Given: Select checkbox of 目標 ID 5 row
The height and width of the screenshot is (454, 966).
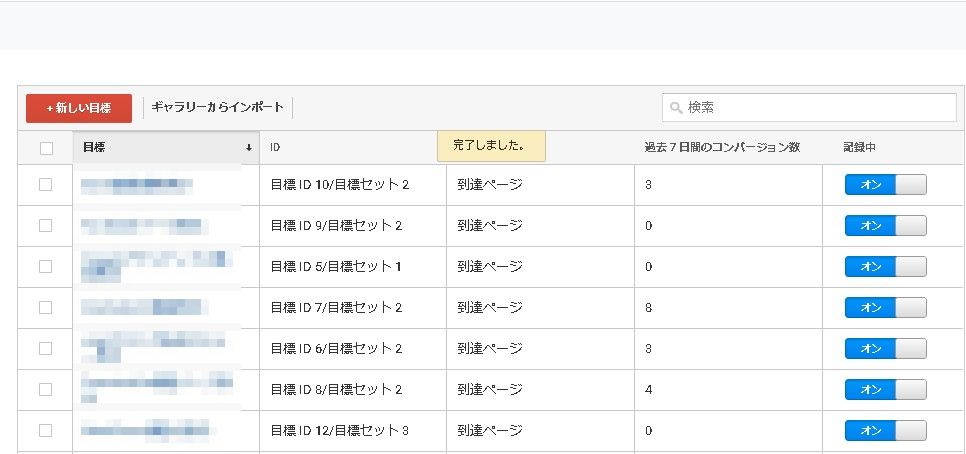Looking at the screenshot, I should tap(45, 267).
